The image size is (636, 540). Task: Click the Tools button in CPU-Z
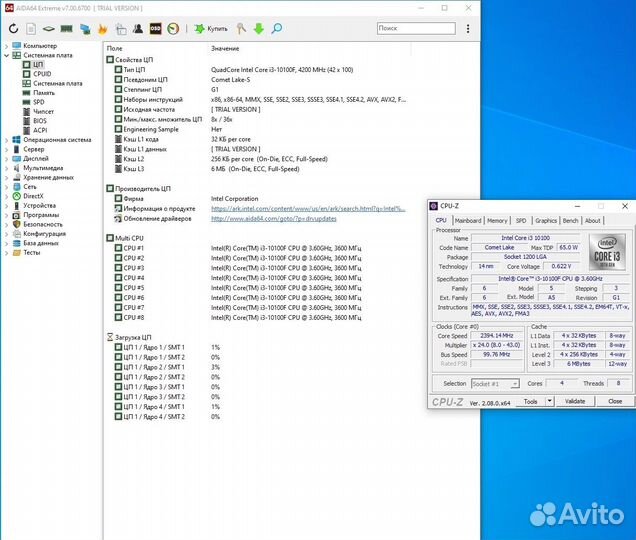pos(530,401)
